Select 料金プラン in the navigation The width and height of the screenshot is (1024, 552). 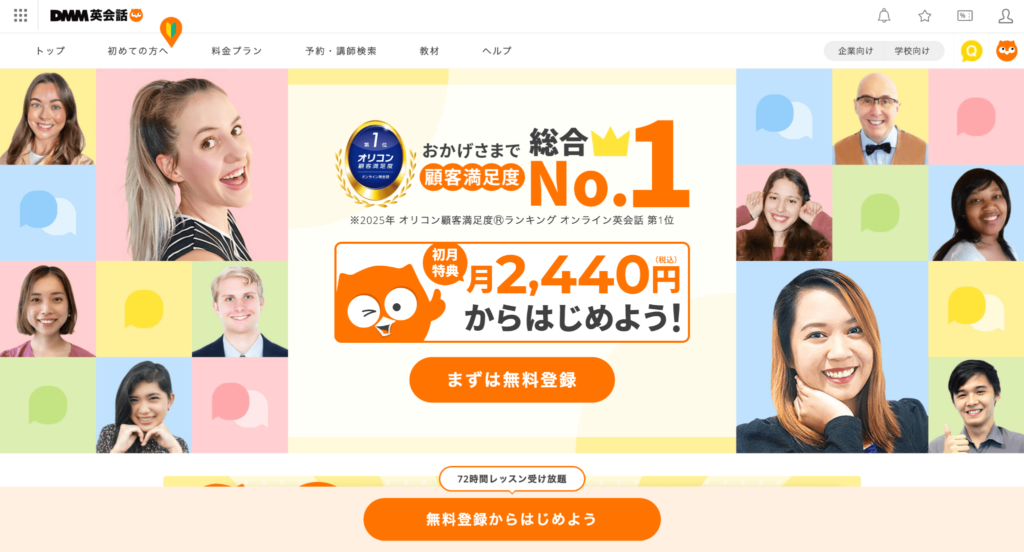pyautogui.click(x=236, y=51)
